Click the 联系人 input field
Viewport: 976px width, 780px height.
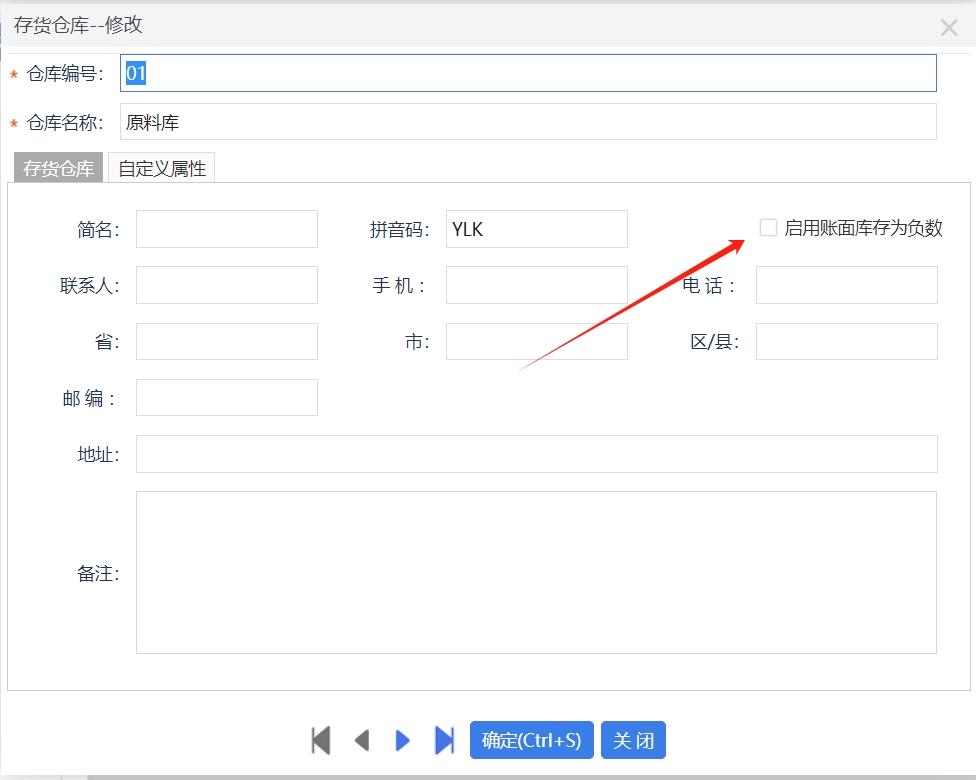tap(227, 285)
